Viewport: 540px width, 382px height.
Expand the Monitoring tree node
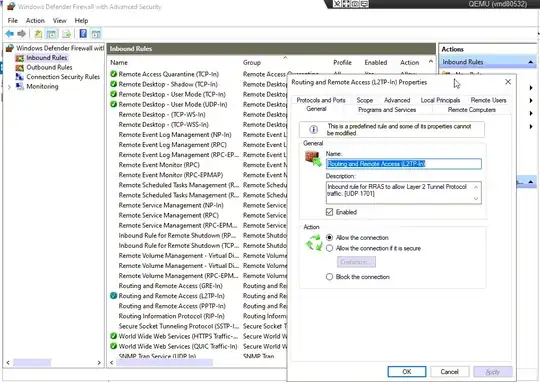tap(9, 87)
